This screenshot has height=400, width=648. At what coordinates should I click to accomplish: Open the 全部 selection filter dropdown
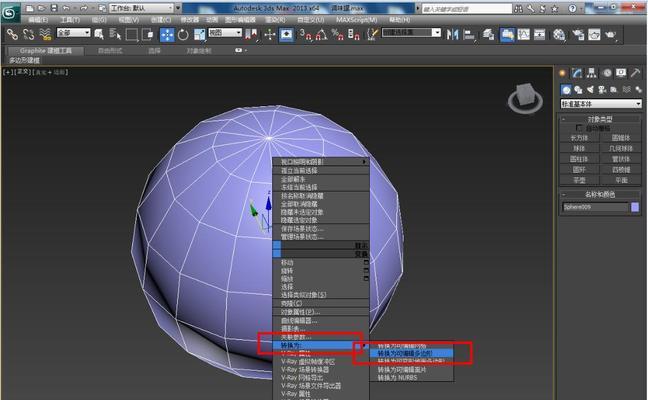[74, 32]
